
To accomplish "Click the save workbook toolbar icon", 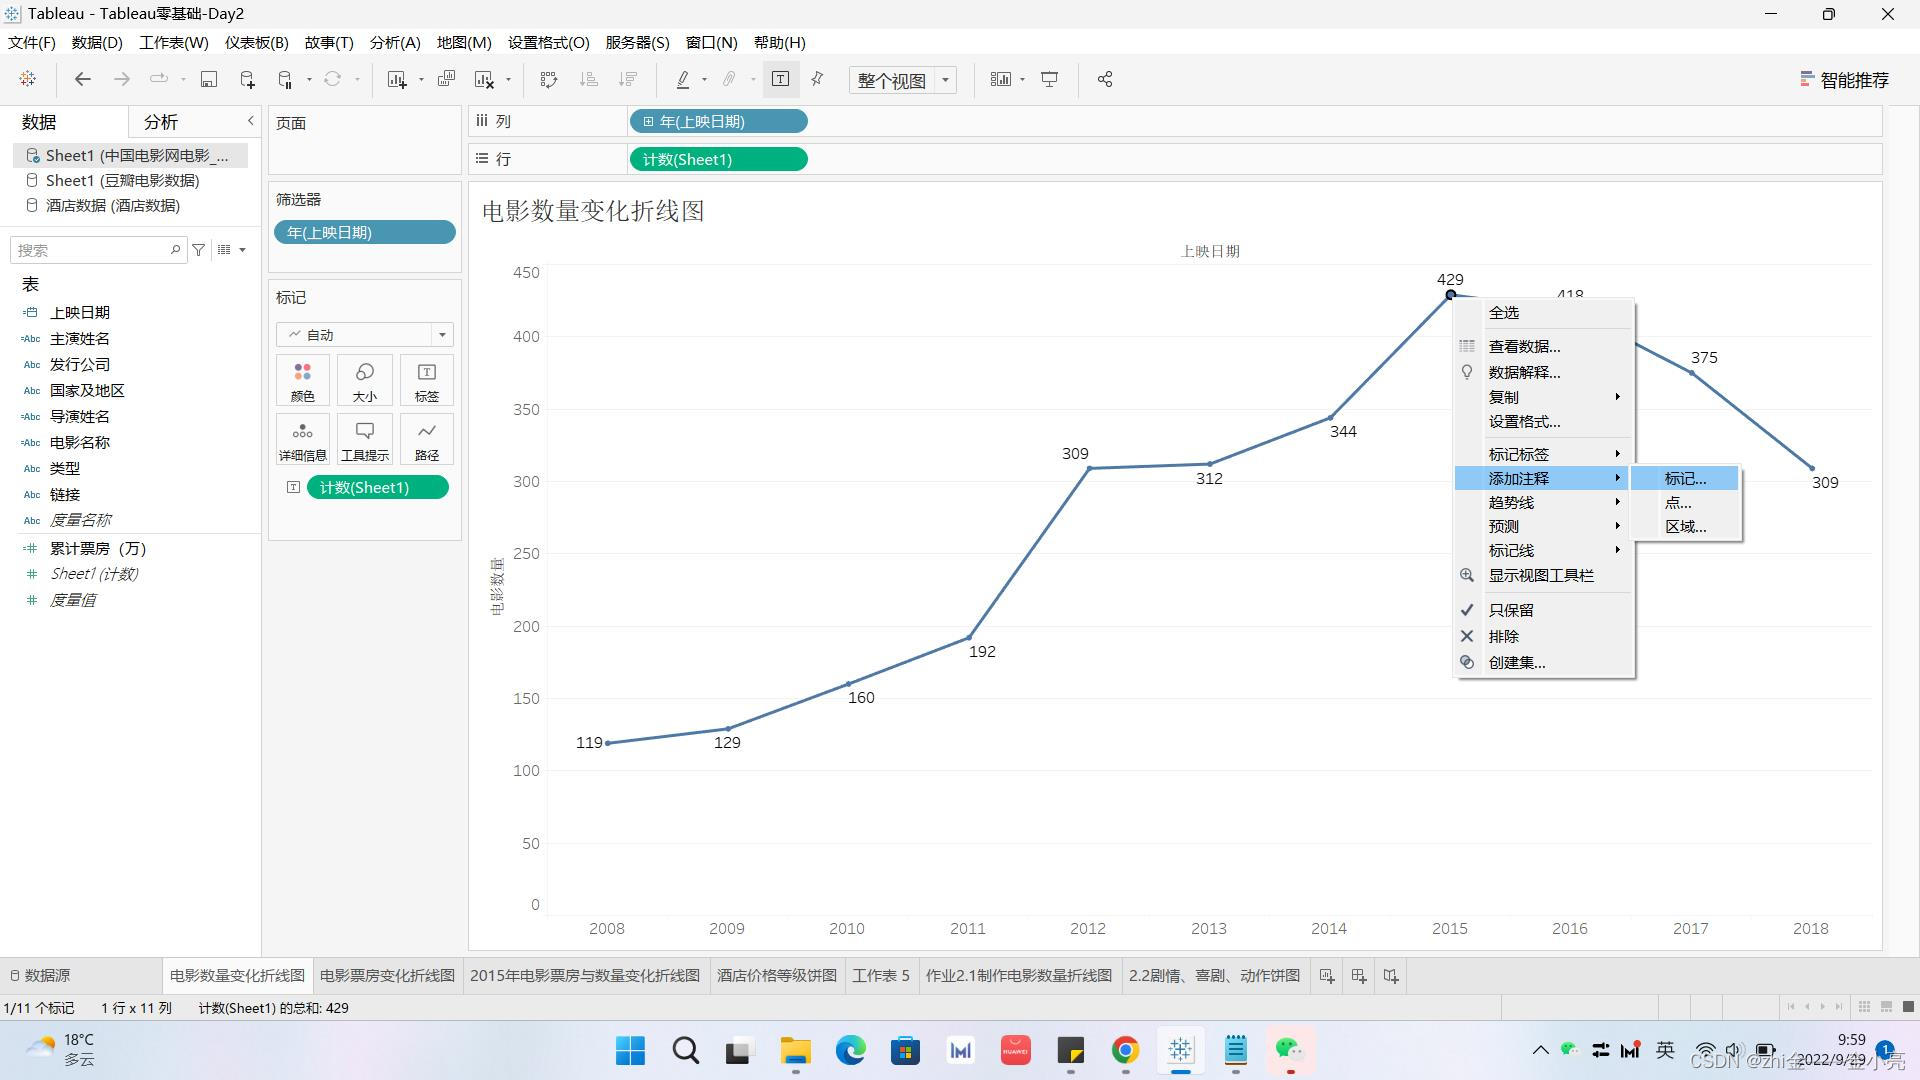I will [209, 80].
